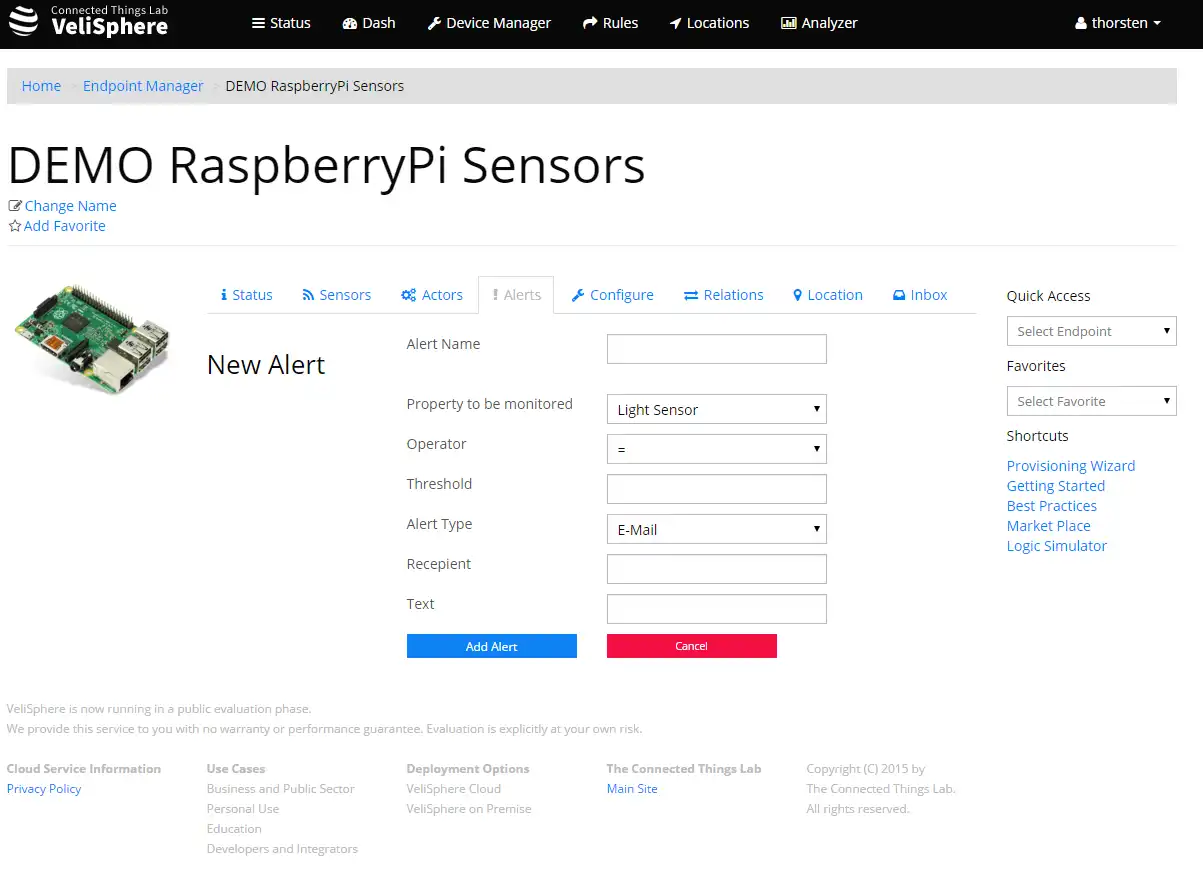
Task: Open the Analyzer menu in navbar
Action: point(819,23)
